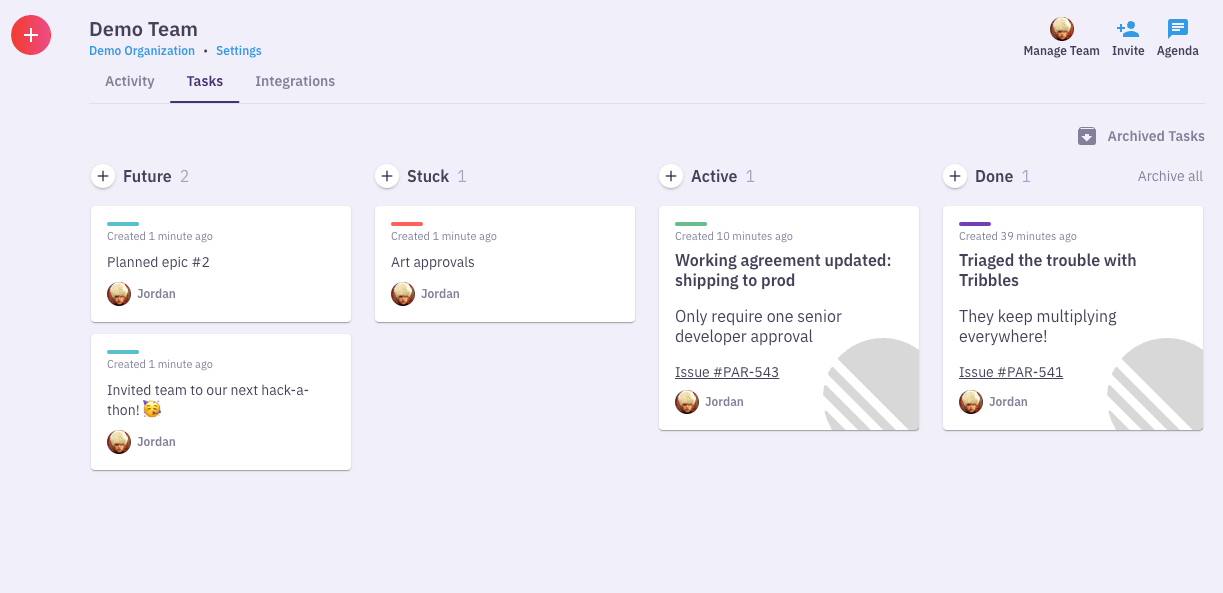Switch to the Integrations tab
Image resolution: width=1223 pixels, height=593 pixels.
pos(295,81)
